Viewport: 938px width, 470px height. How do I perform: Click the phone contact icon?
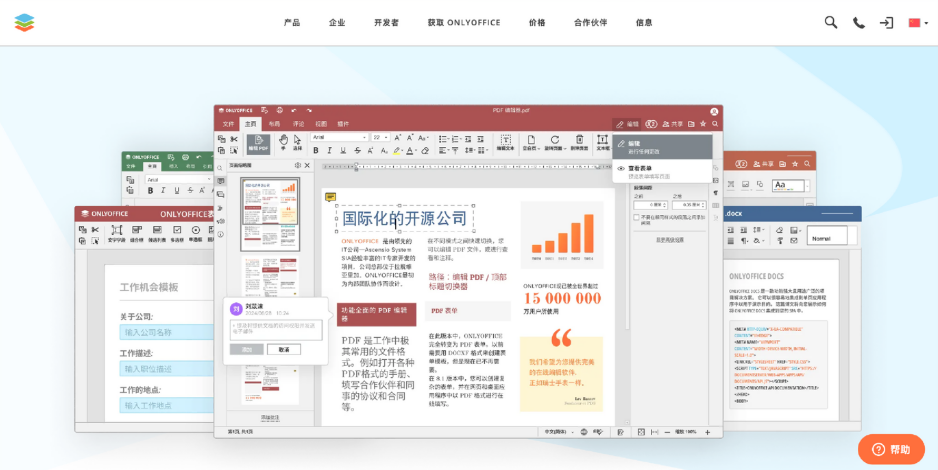(x=858, y=23)
